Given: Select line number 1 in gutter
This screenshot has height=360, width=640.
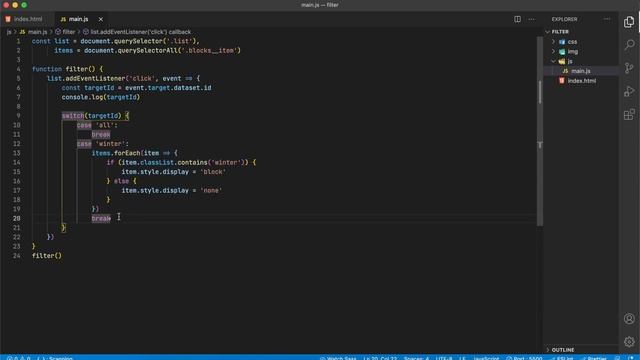Looking at the screenshot, I should tap(18, 41).
